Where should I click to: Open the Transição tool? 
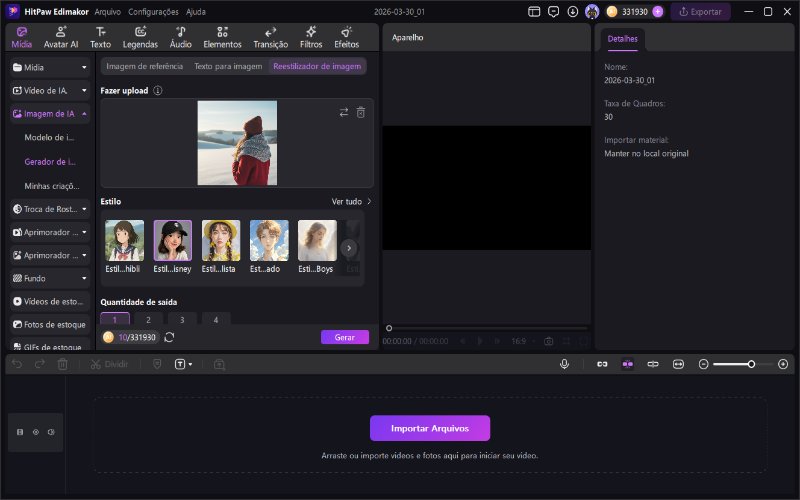click(x=270, y=38)
